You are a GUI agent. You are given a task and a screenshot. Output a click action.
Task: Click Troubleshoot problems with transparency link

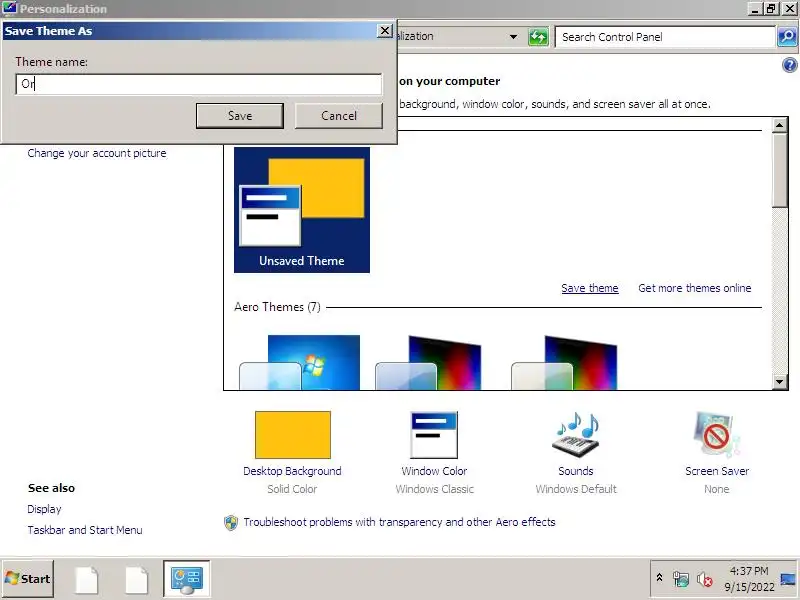tap(399, 522)
